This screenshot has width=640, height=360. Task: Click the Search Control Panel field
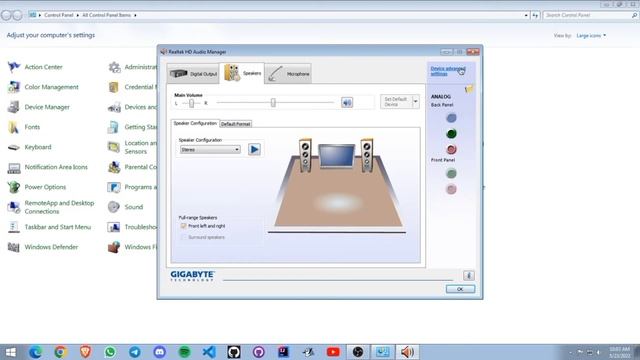(590, 15)
